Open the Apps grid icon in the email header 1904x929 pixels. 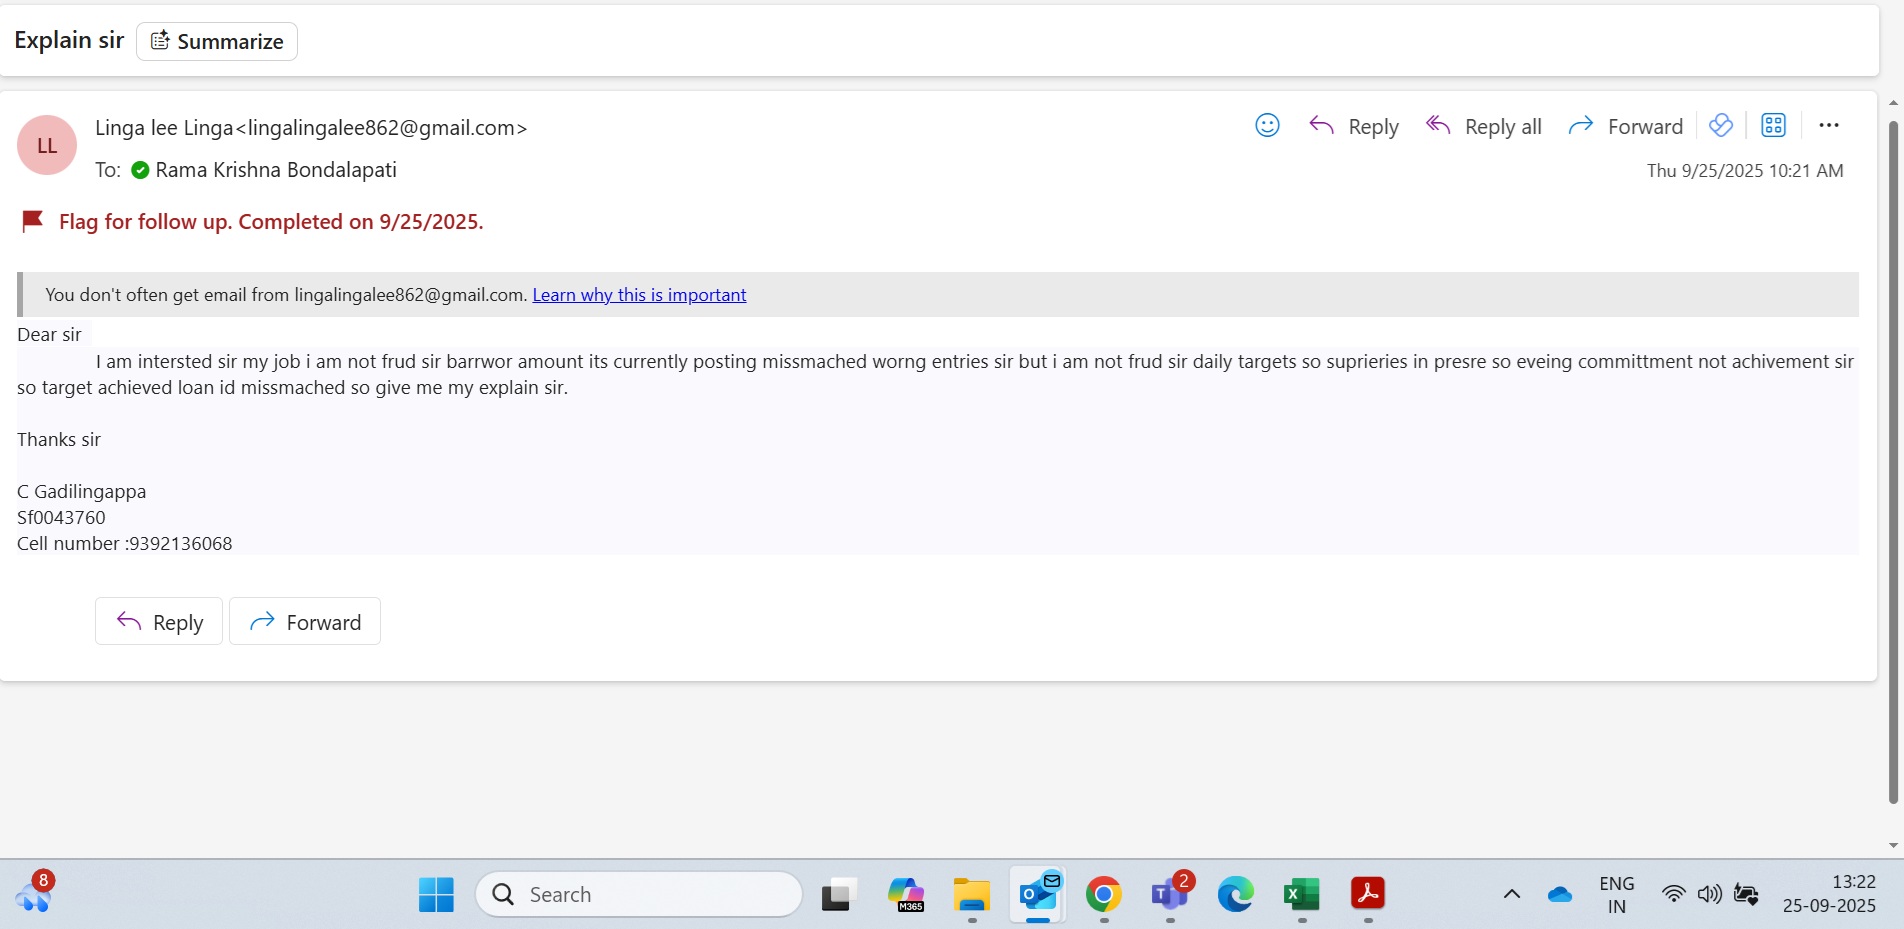(x=1773, y=125)
